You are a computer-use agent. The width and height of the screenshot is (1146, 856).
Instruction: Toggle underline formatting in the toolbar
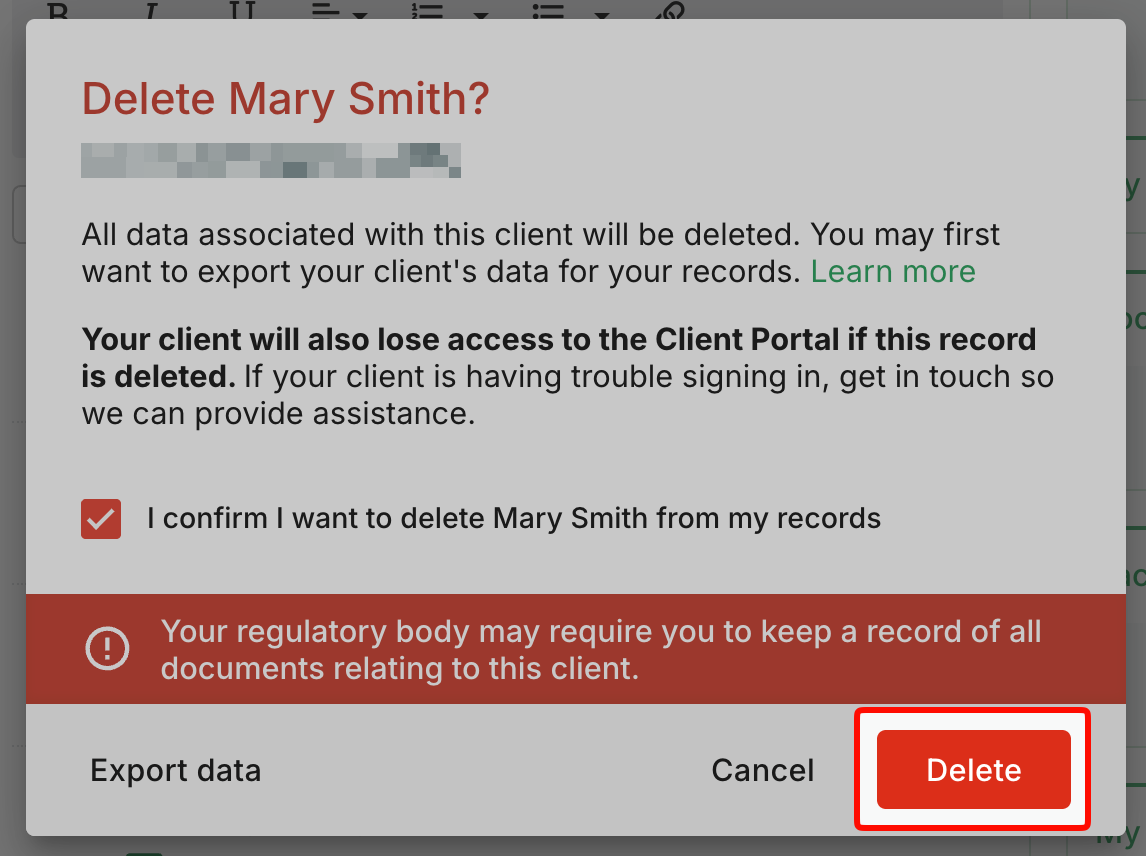pyautogui.click(x=243, y=10)
